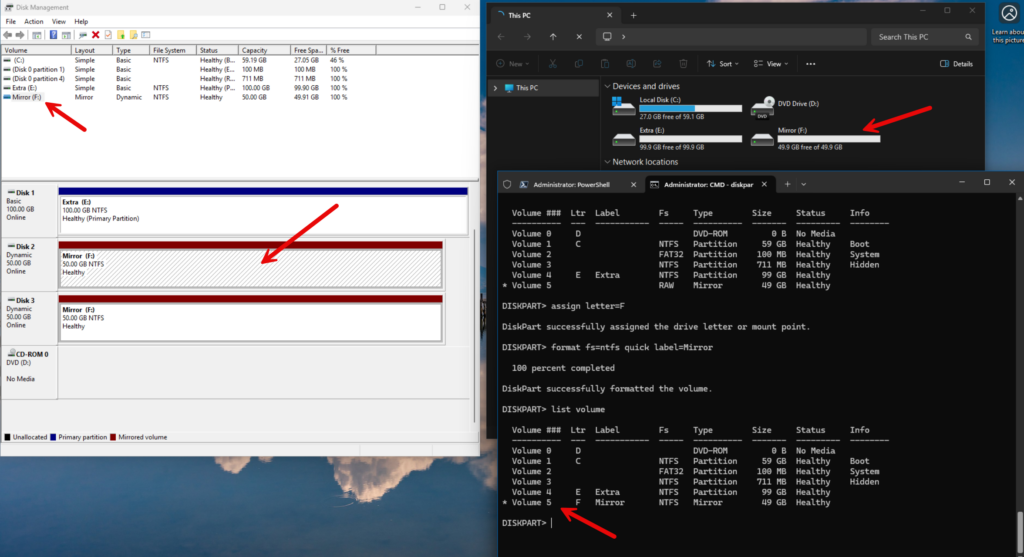Click the last settings-list icon in Disk Management toolbar
1024x557 pixels.
pos(146,35)
